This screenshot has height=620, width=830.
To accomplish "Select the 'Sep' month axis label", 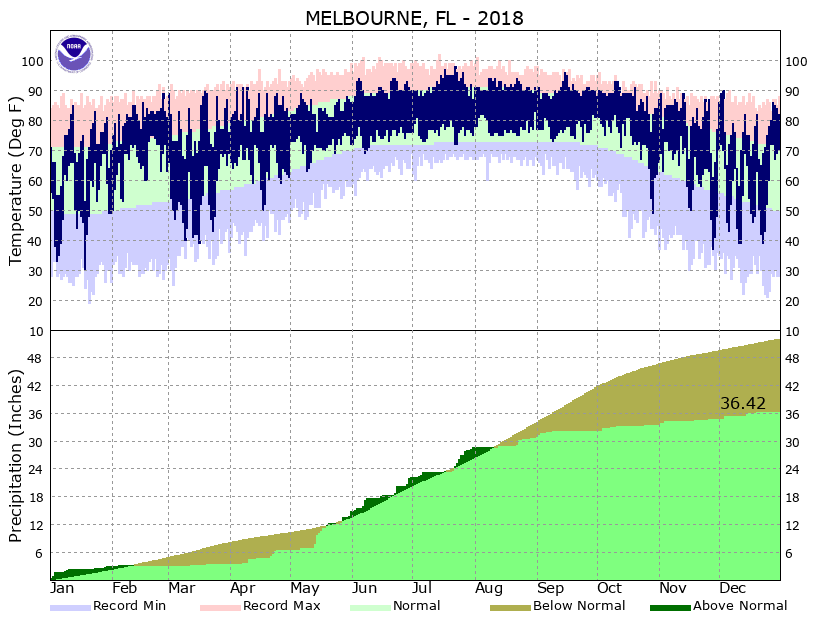I will click(551, 589).
